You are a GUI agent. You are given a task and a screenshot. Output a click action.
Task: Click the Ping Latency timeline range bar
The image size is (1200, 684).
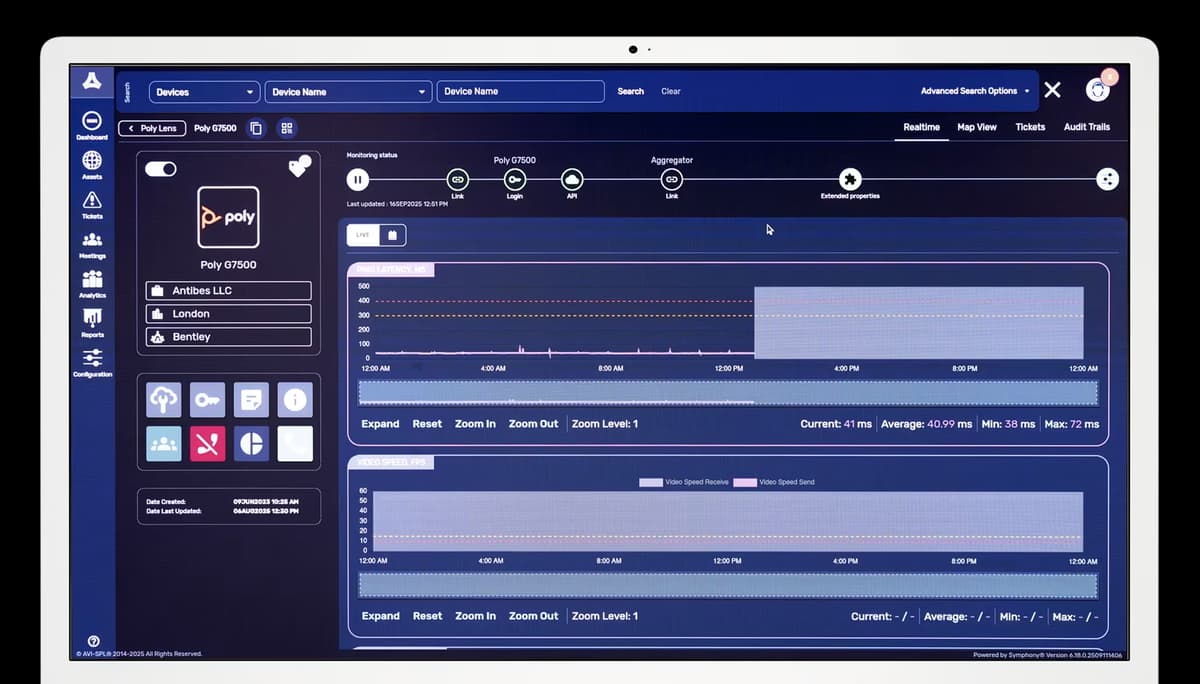[728, 392]
